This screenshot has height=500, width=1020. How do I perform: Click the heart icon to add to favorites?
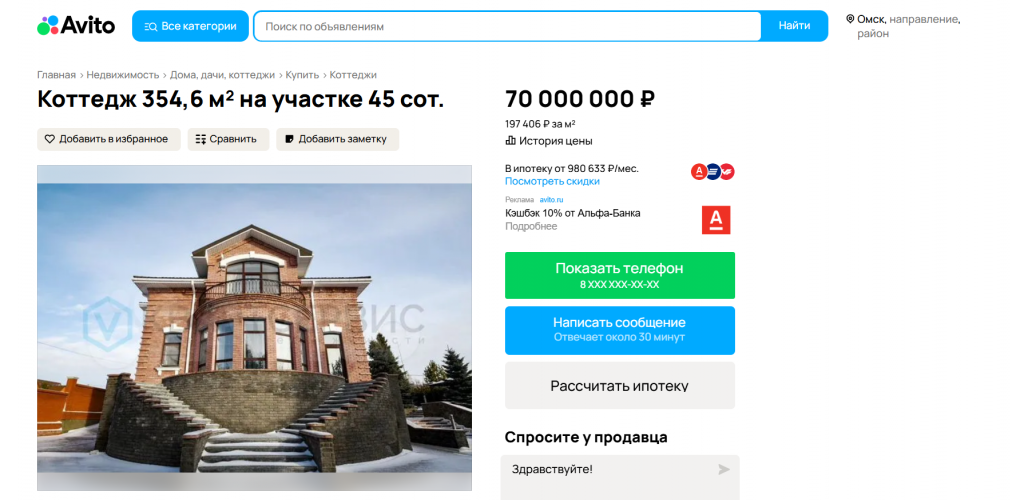pos(49,139)
